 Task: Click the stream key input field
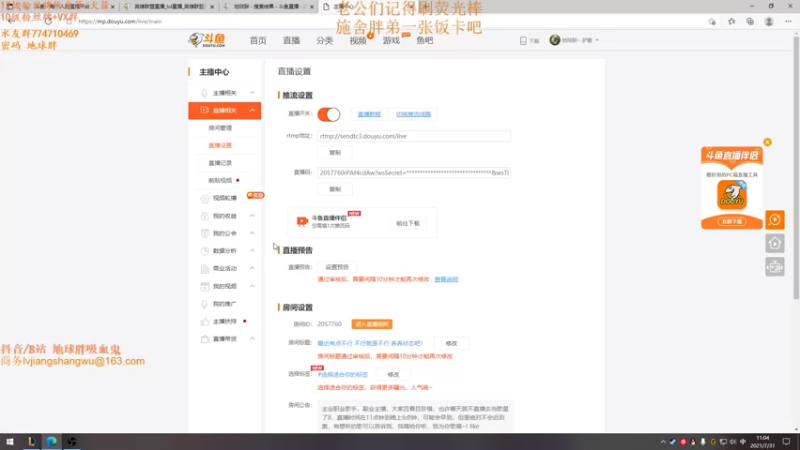coord(414,173)
